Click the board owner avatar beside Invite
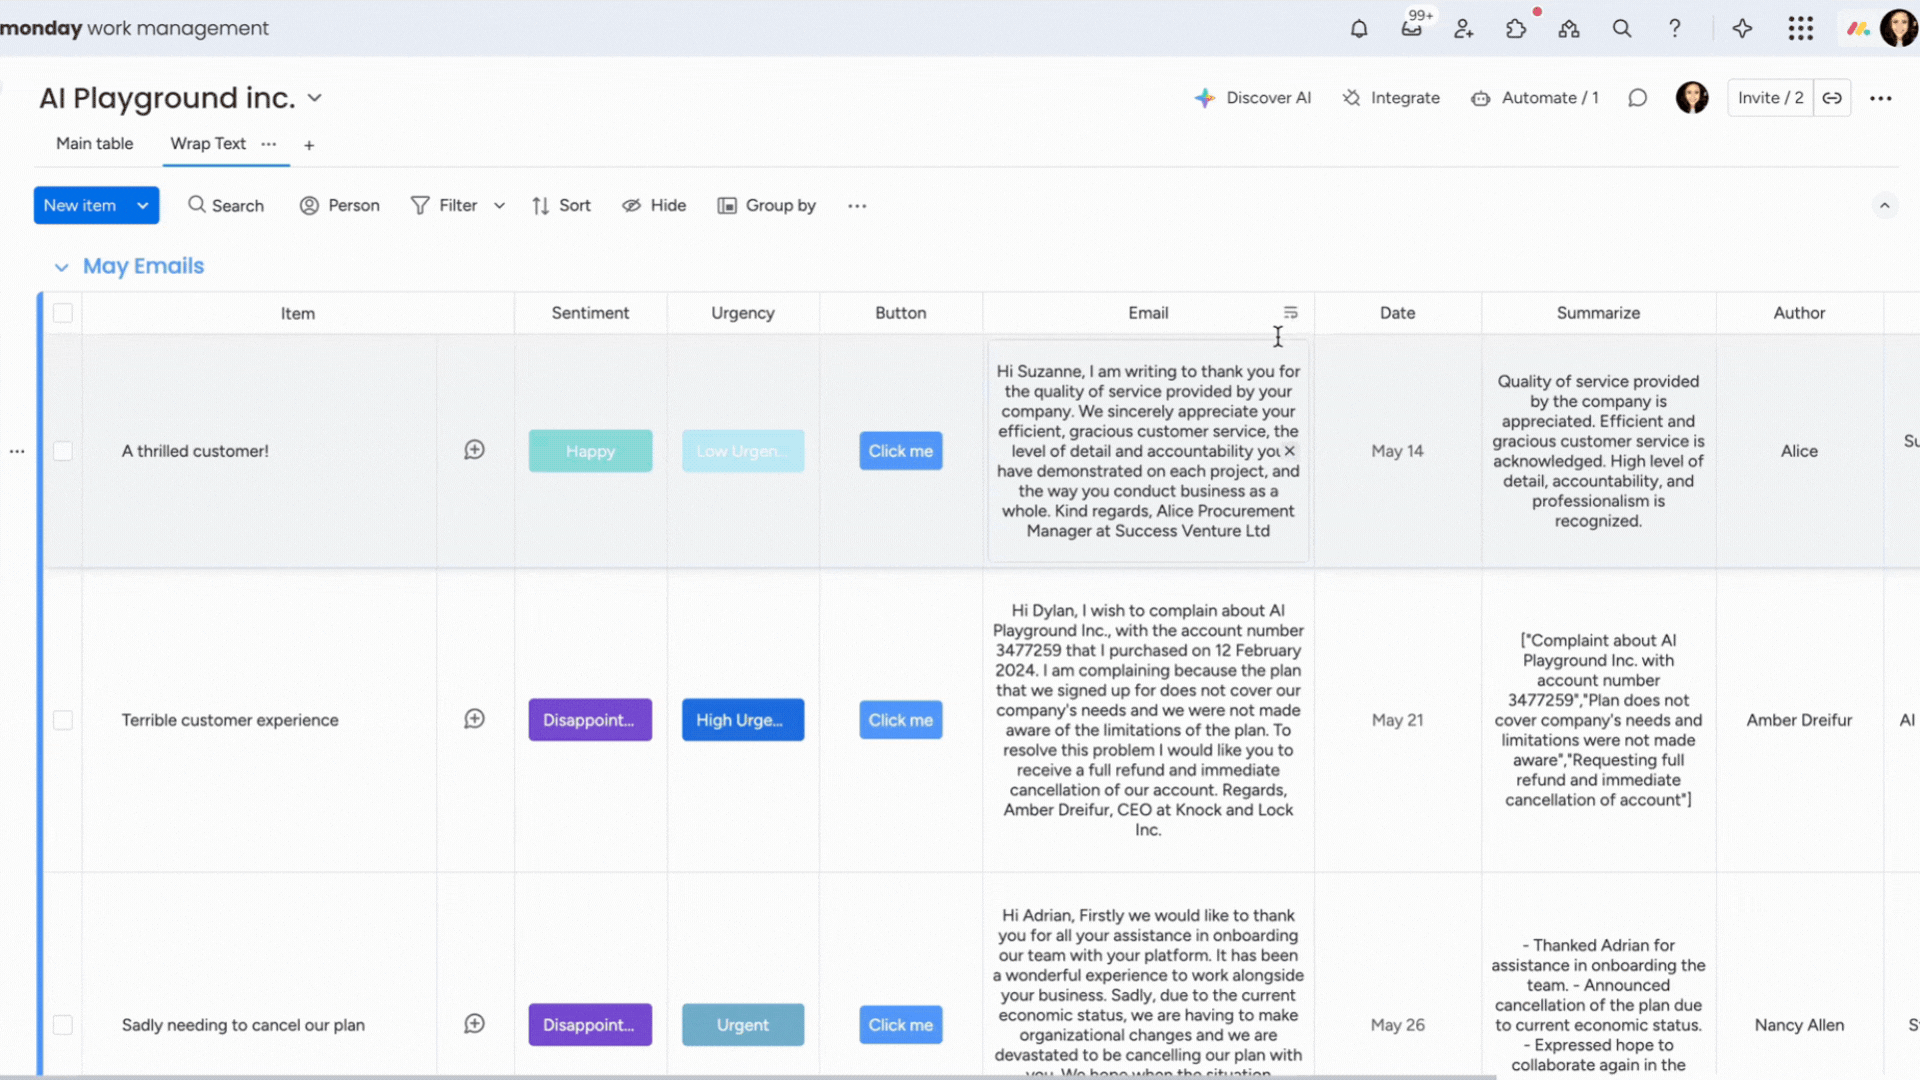This screenshot has height=1080, width=1920. pyautogui.click(x=1691, y=98)
